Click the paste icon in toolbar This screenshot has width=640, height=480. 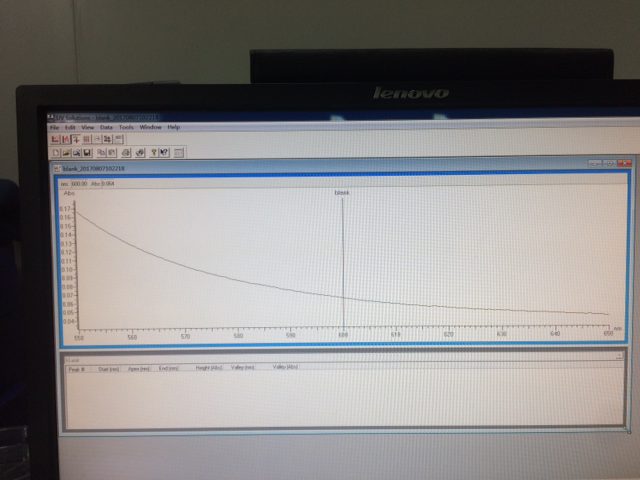[111, 153]
